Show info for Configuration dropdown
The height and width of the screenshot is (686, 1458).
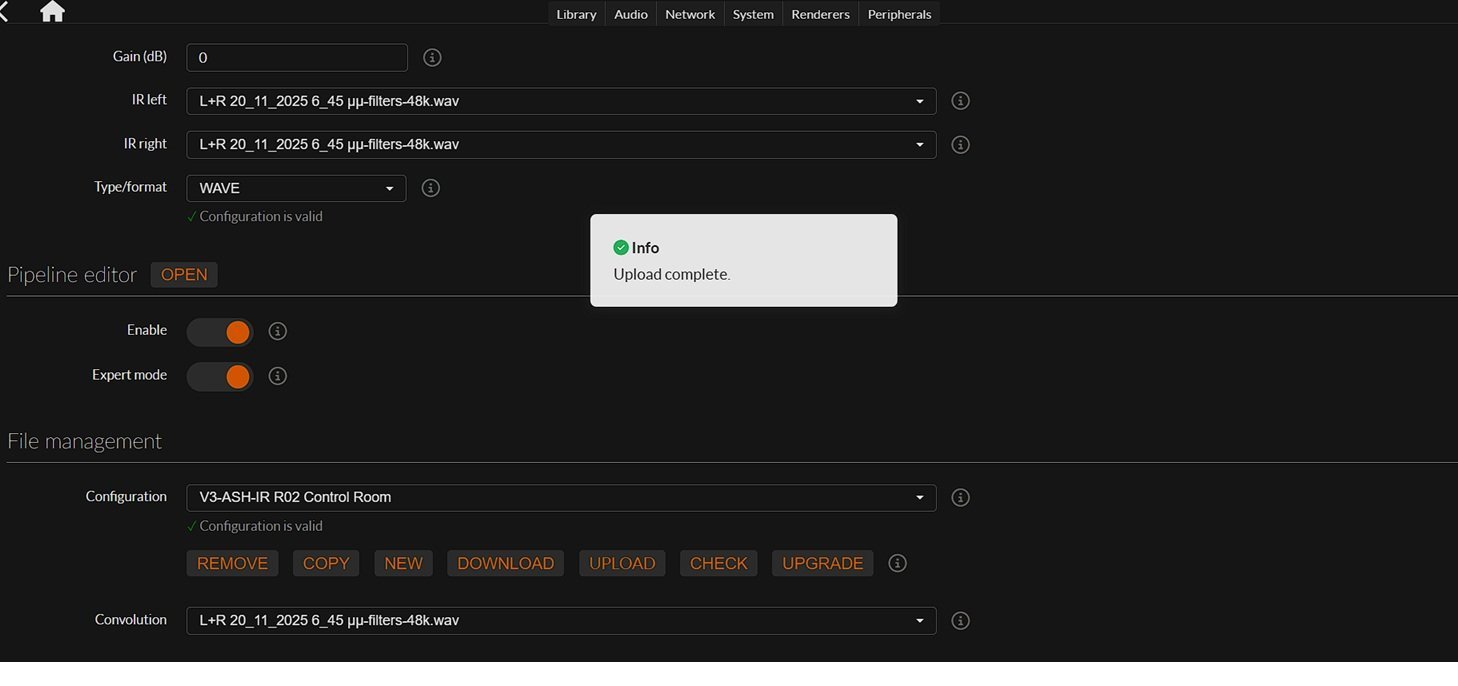tap(960, 498)
